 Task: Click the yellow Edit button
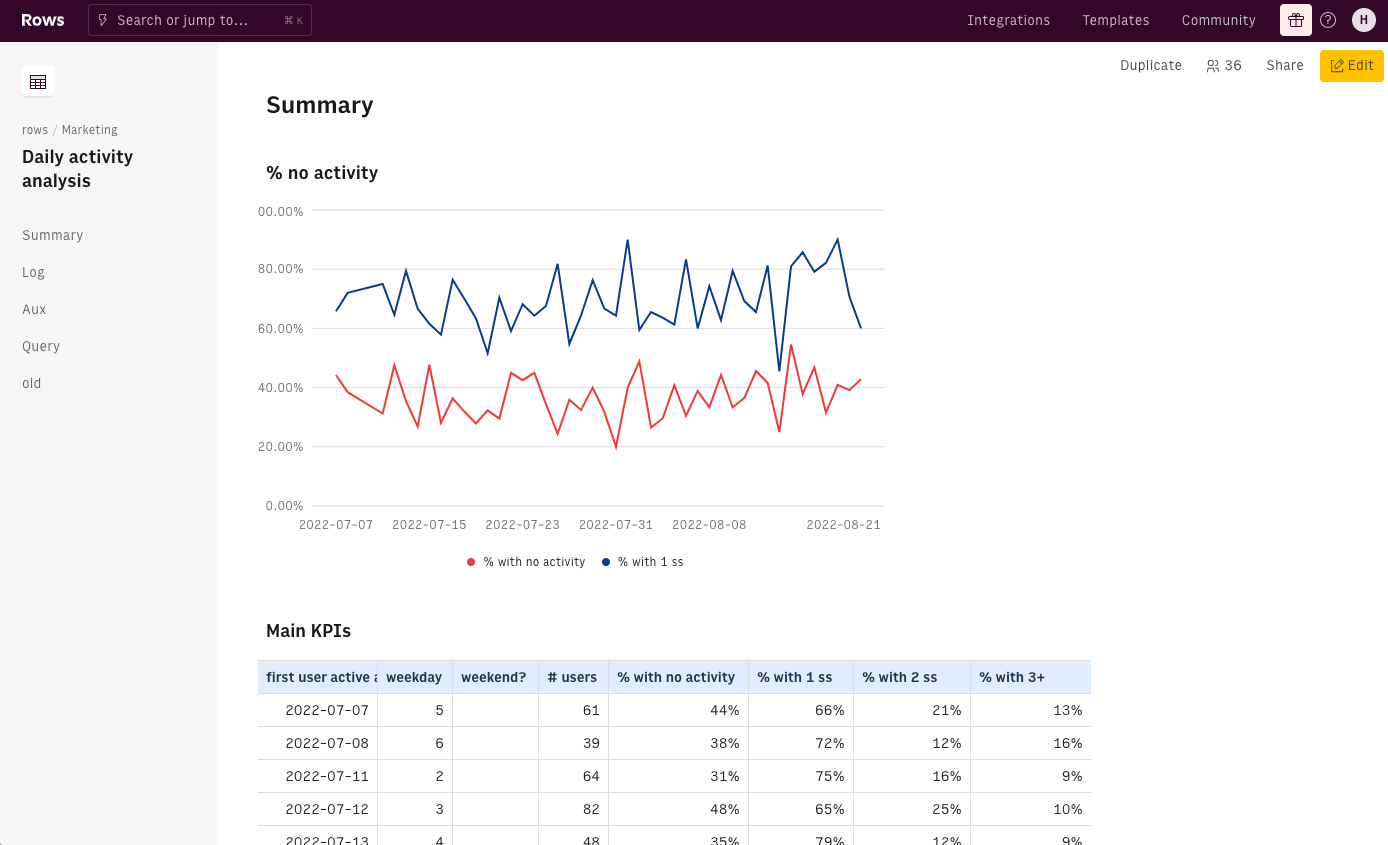point(1352,65)
